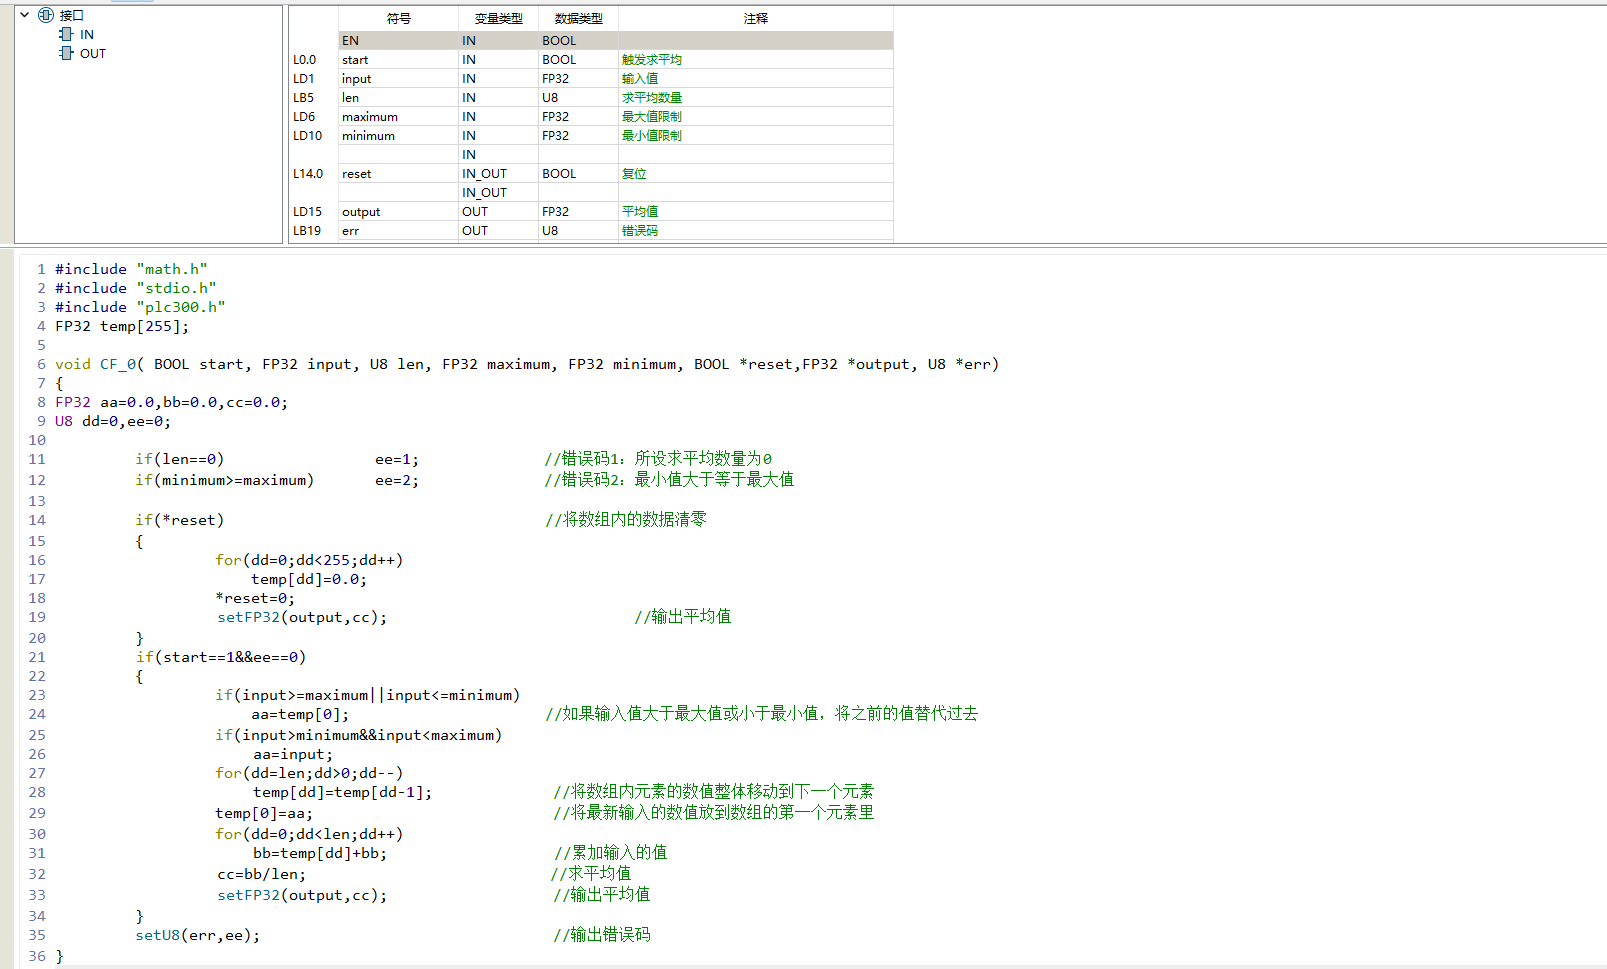Click the 累加输入的值 comment

(x=611, y=853)
